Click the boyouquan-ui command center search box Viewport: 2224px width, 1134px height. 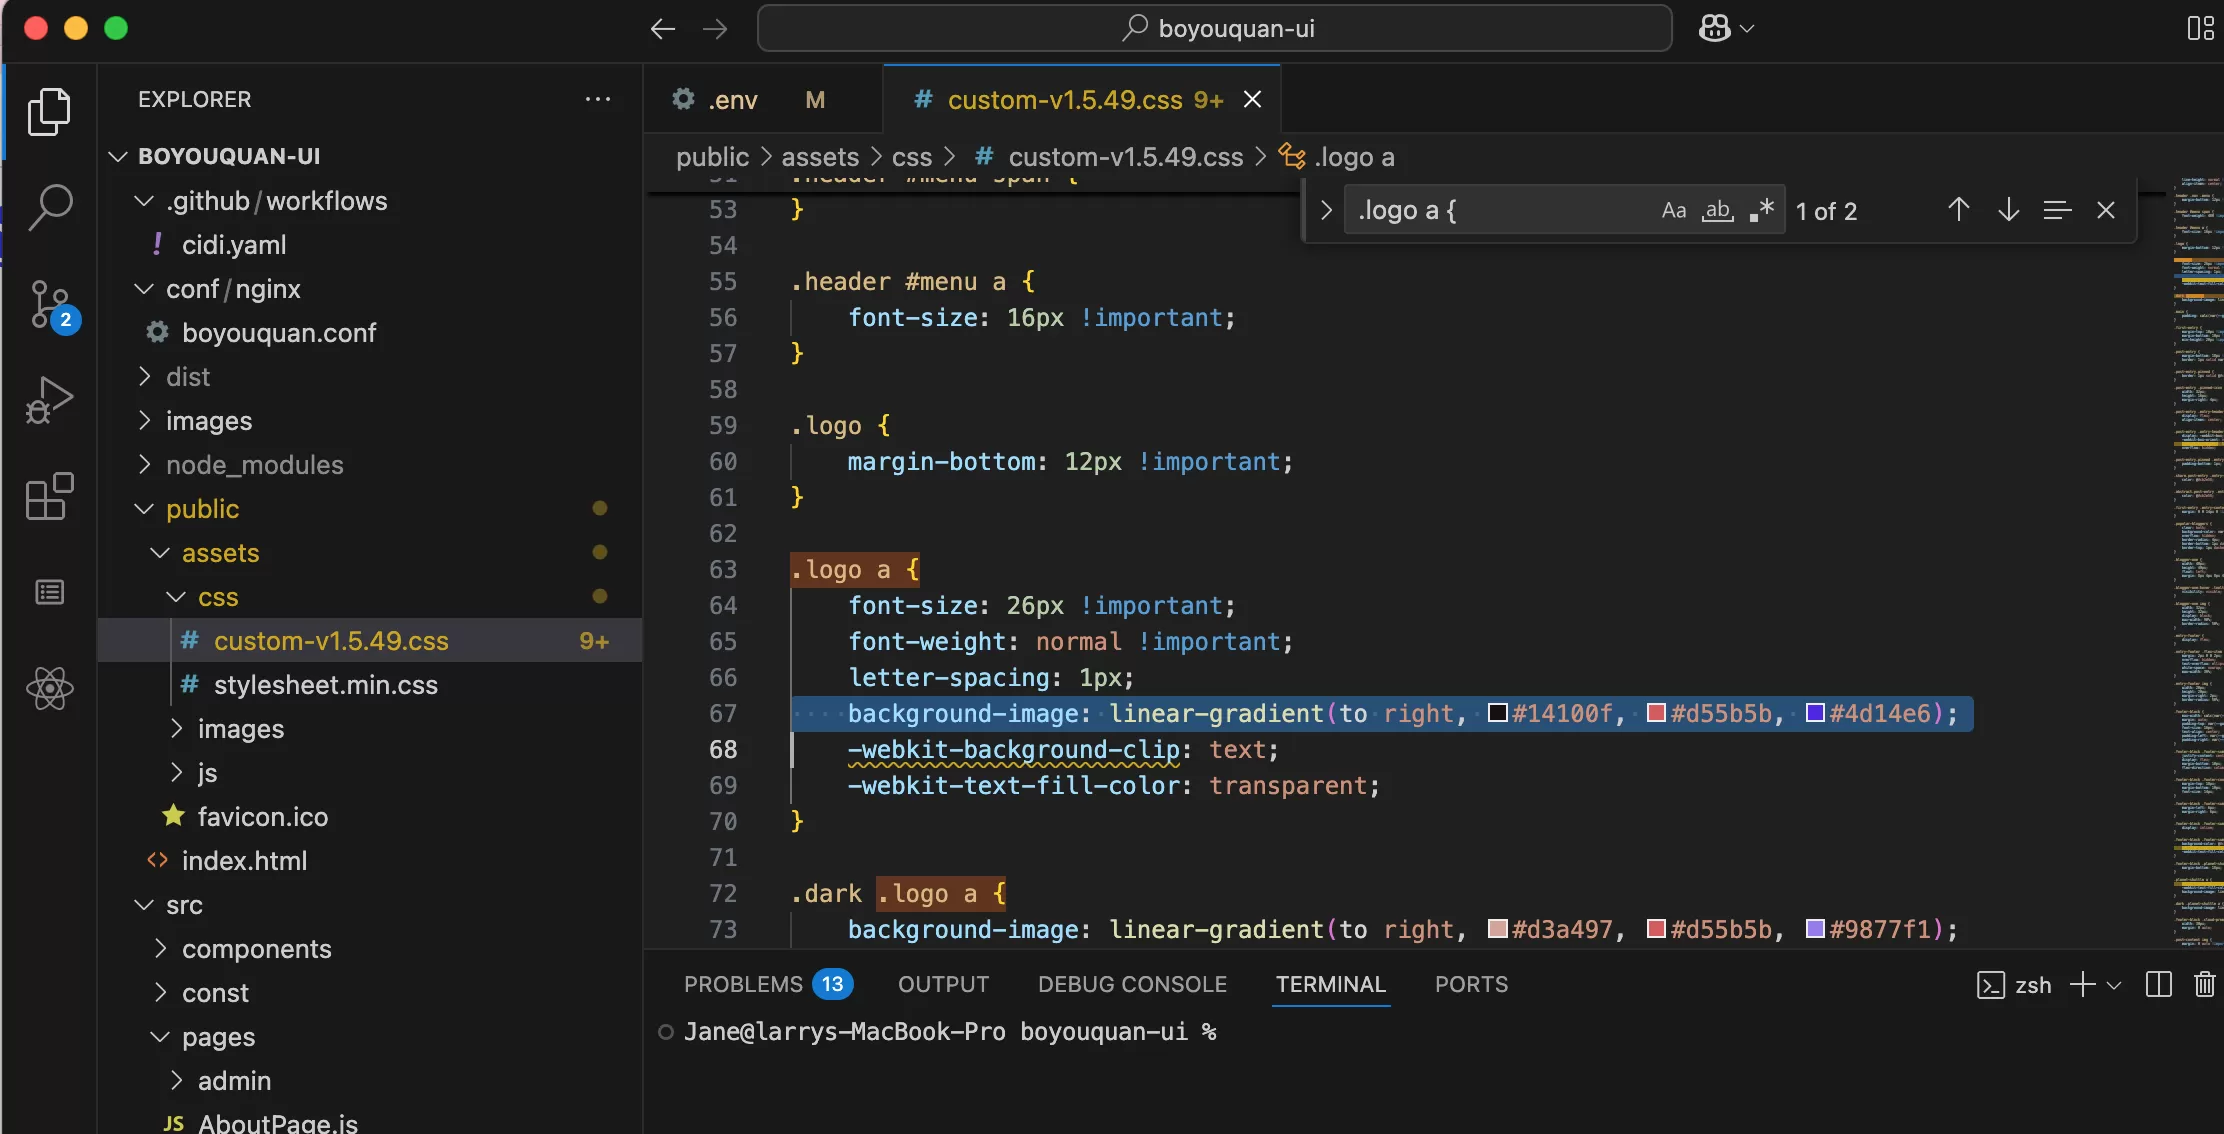(x=1215, y=28)
